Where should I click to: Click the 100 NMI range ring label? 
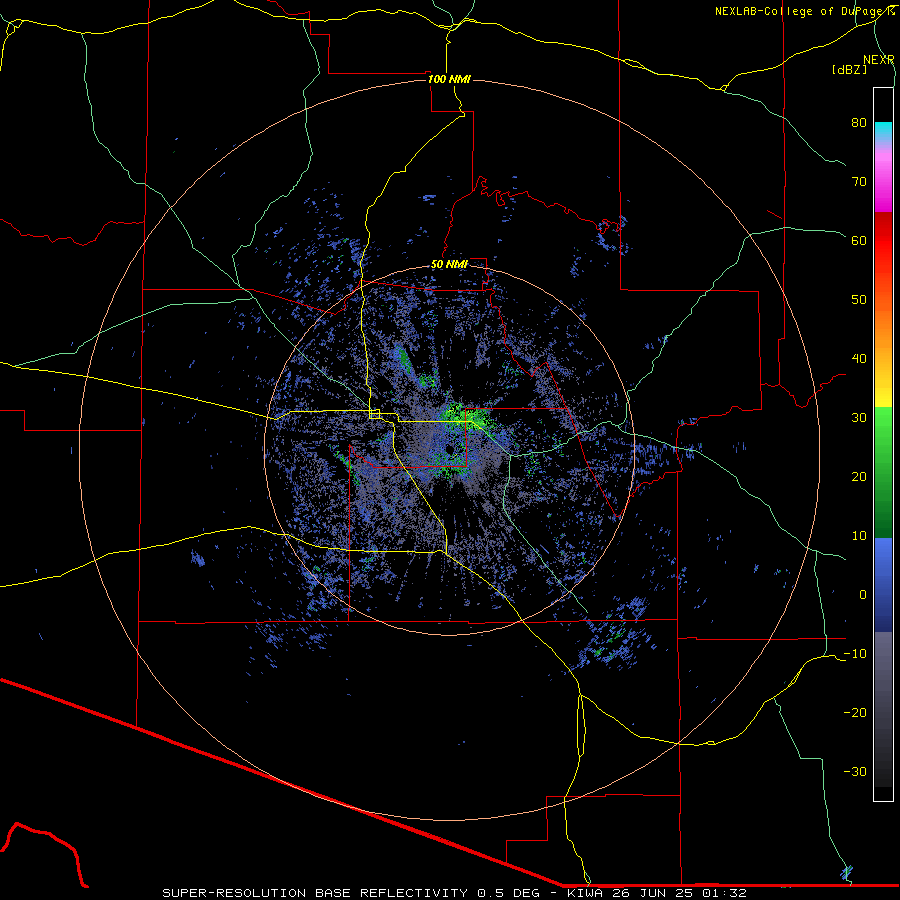click(x=449, y=79)
